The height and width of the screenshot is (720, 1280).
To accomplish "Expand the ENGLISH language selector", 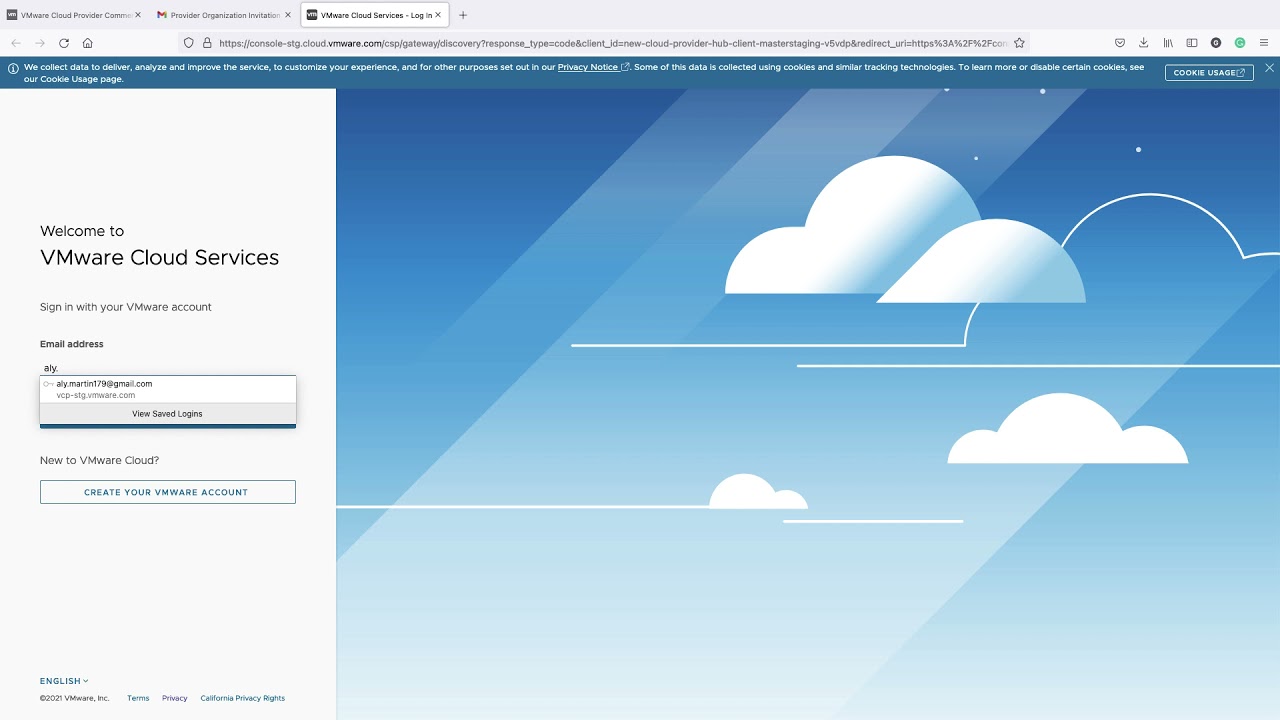I will (x=61, y=680).
